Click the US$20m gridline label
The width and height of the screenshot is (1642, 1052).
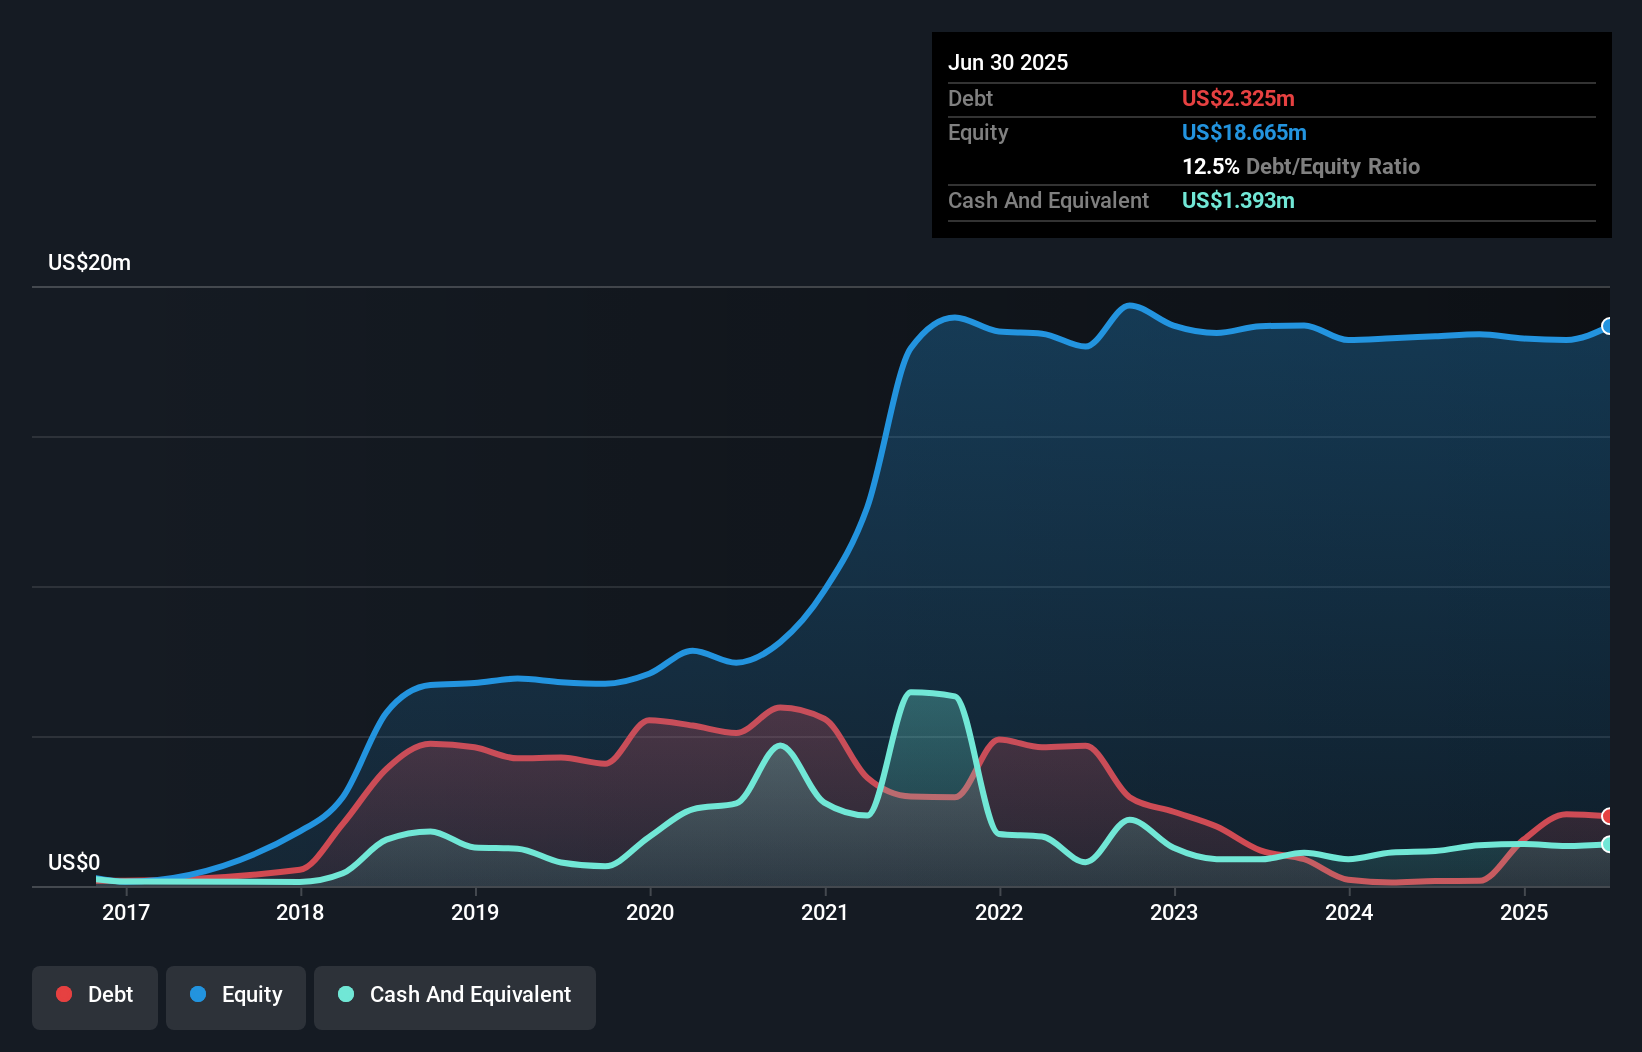89,262
